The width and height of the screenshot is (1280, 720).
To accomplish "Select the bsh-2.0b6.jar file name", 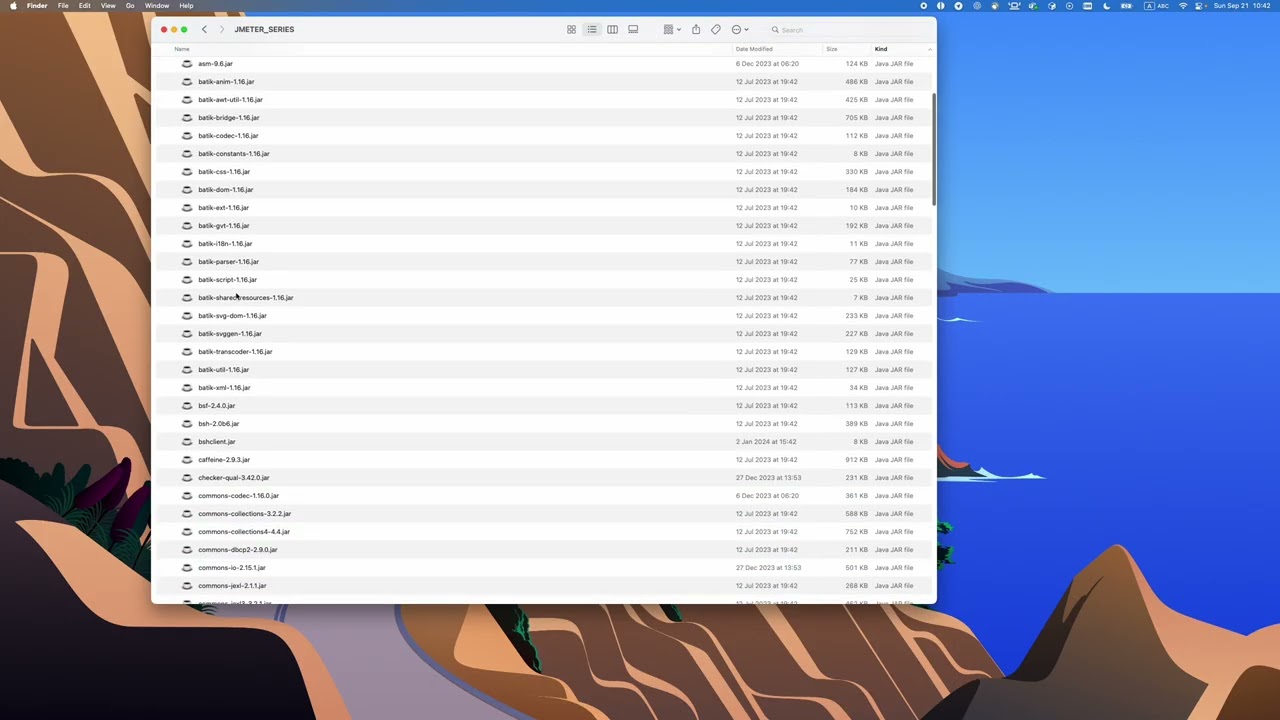I will tap(218, 424).
